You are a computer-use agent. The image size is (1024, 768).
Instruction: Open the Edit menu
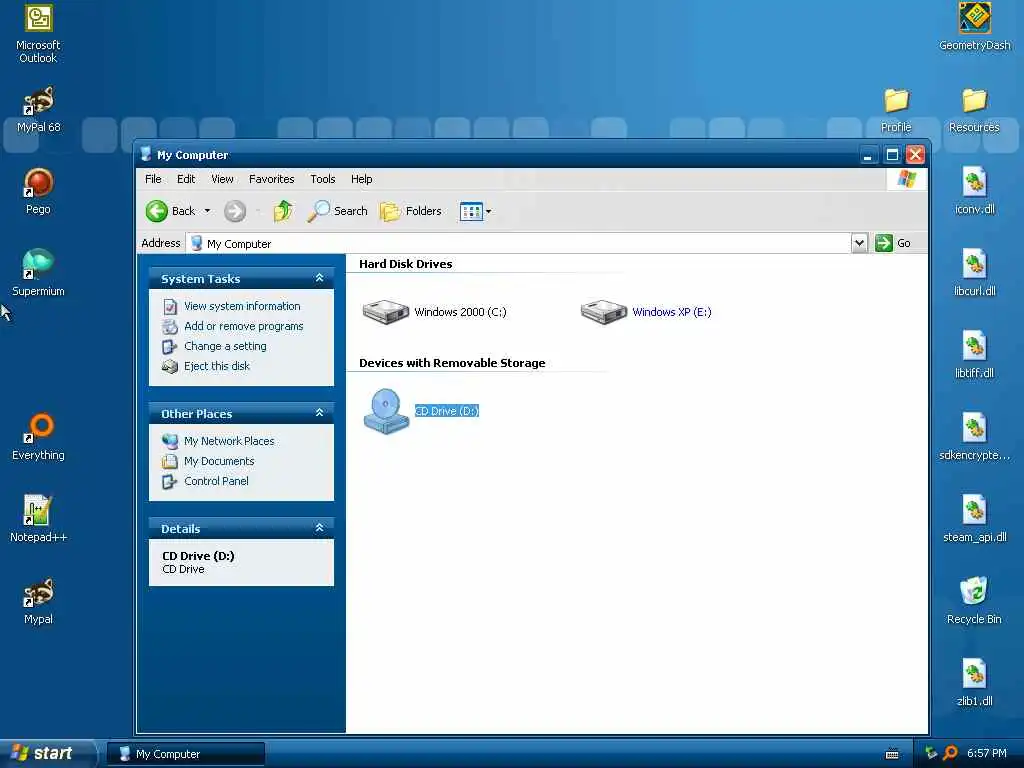click(x=186, y=179)
